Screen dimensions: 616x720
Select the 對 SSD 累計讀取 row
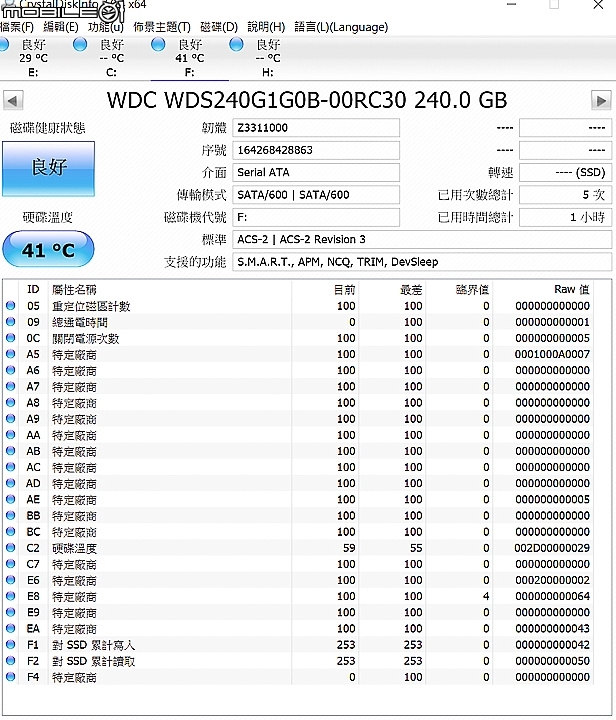[298, 661]
